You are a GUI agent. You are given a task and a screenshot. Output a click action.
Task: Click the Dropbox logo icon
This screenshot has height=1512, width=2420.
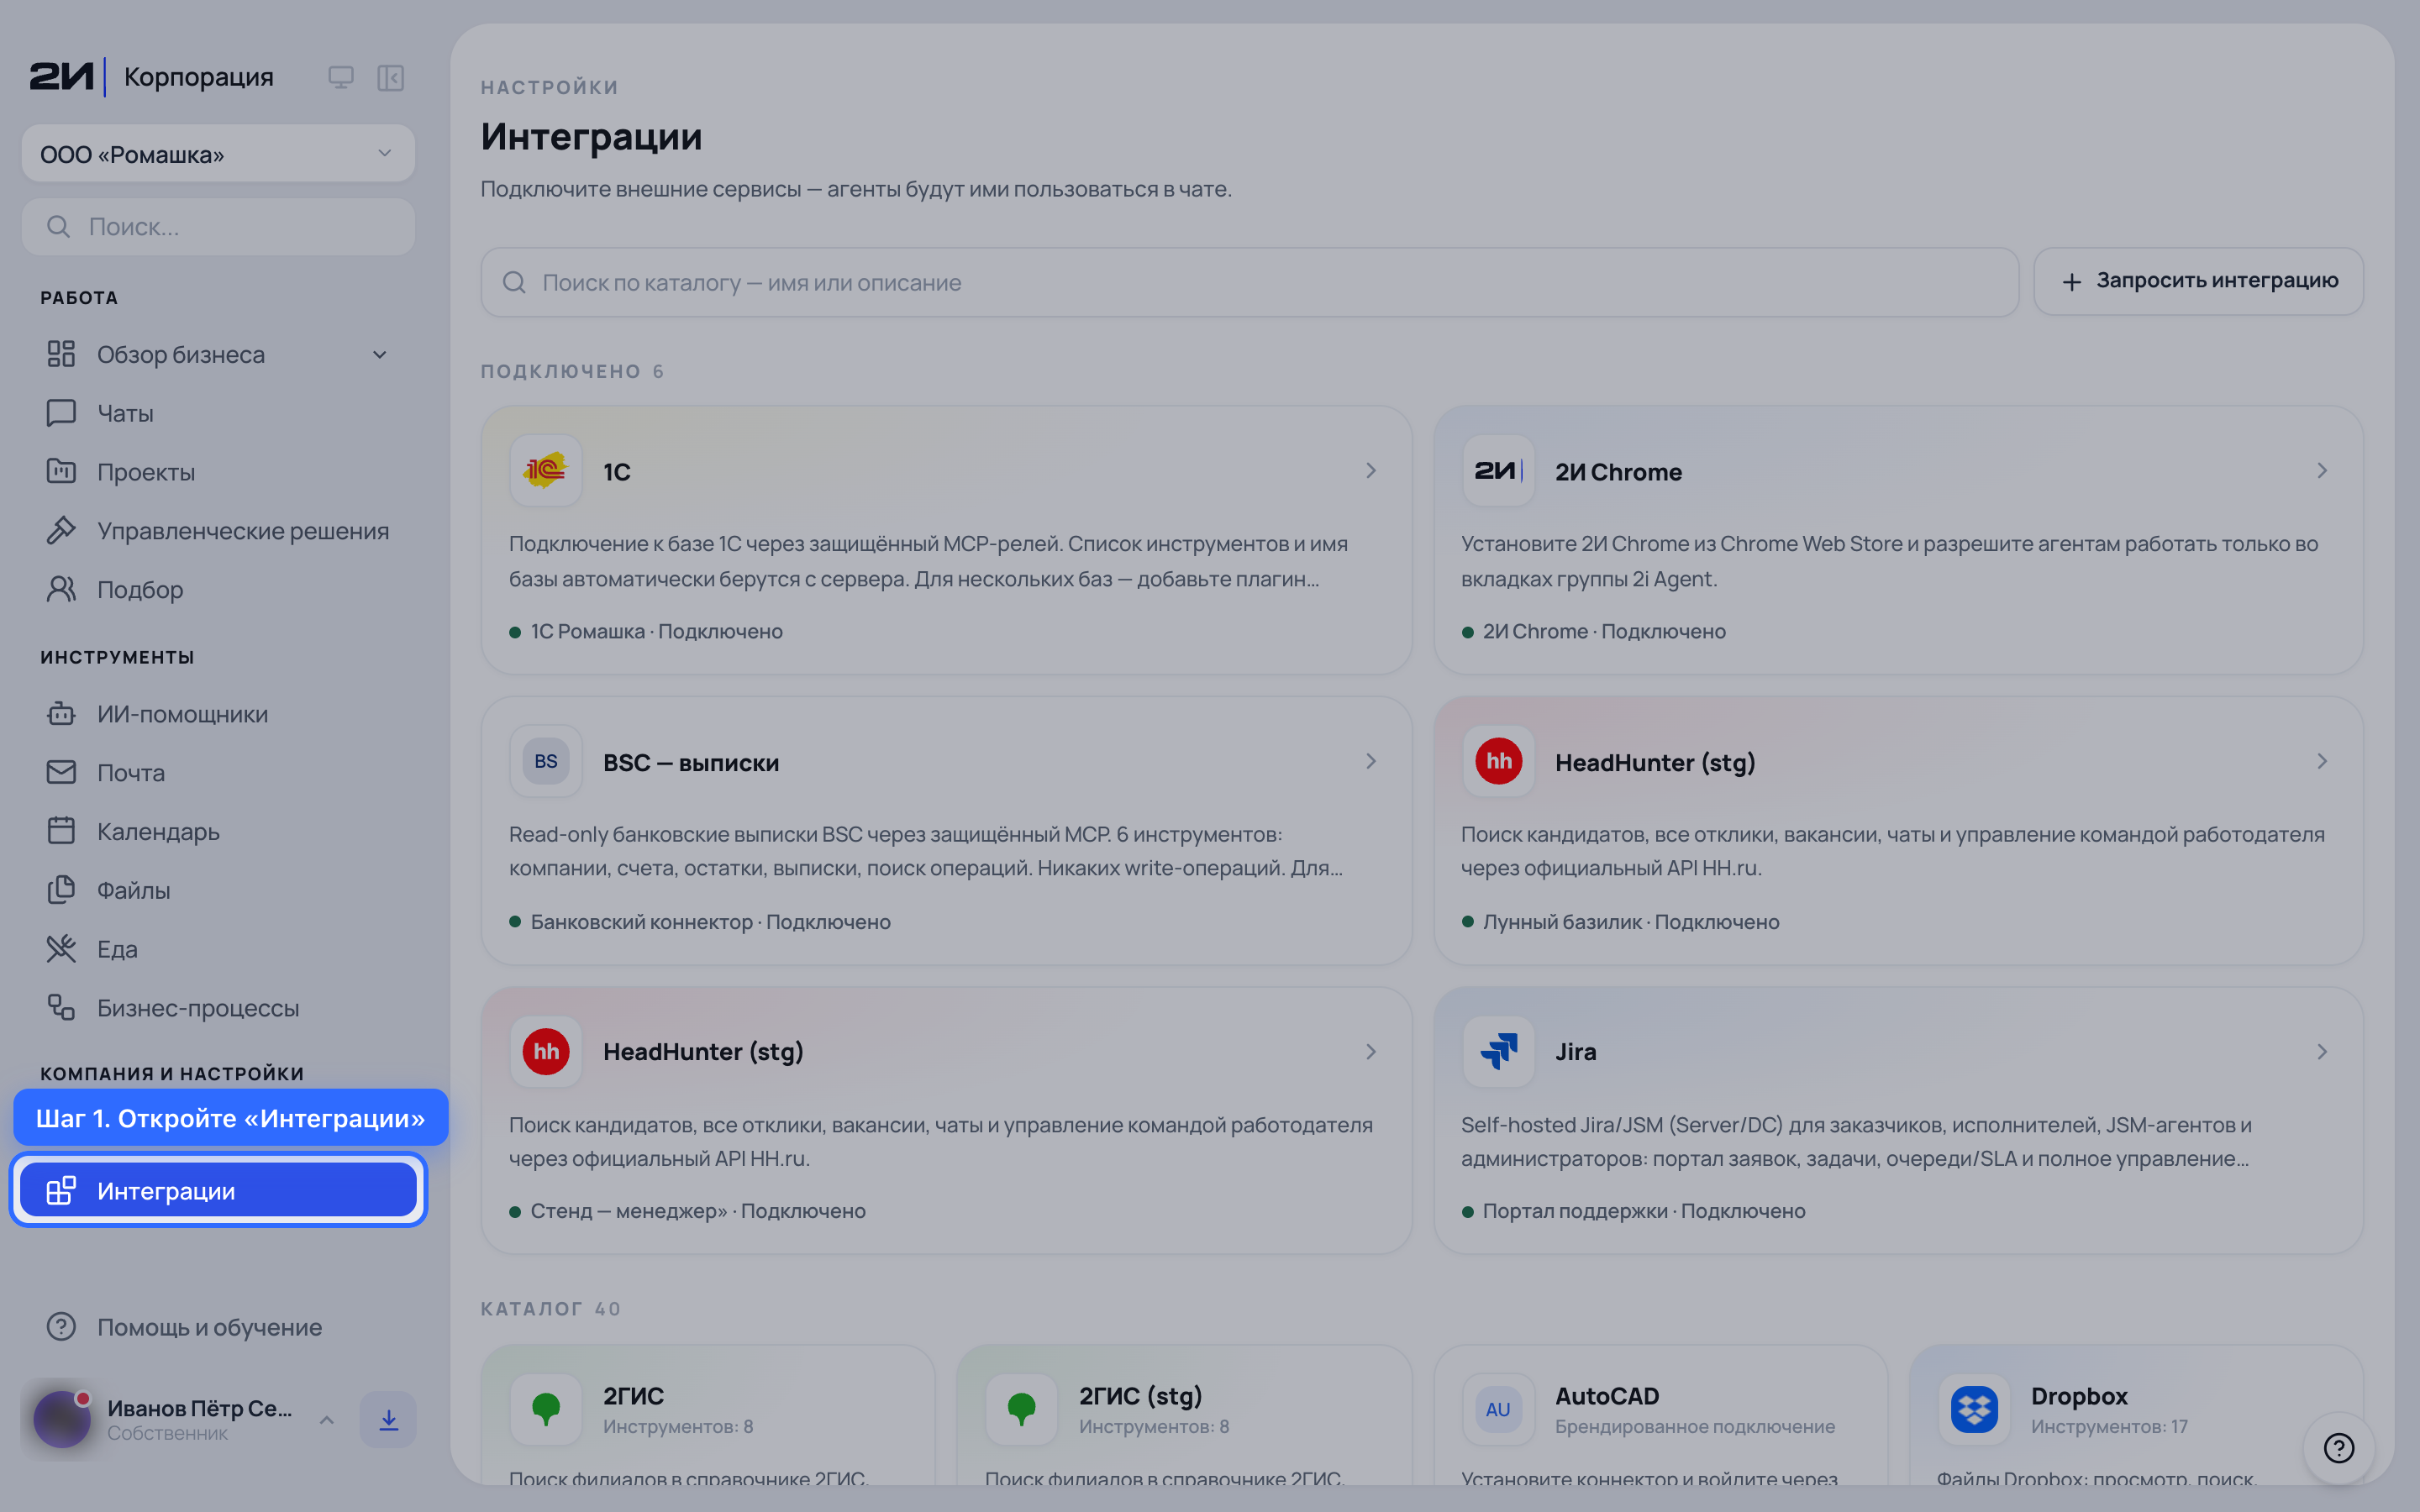[x=1974, y=1410]
